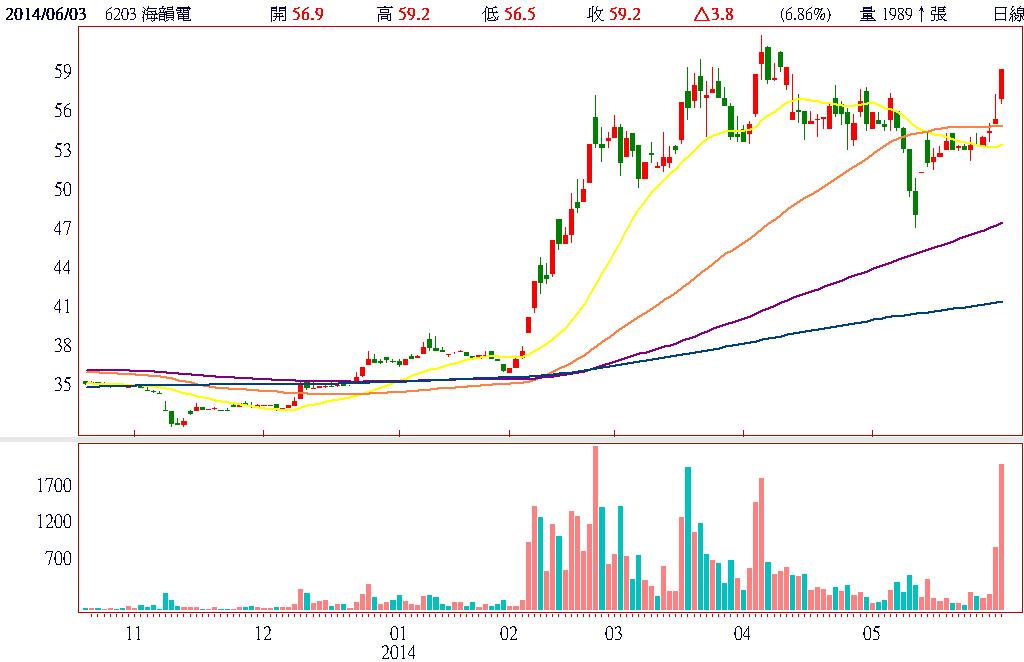Click the tallest volume bar in the volume panel

pos(595,528)
